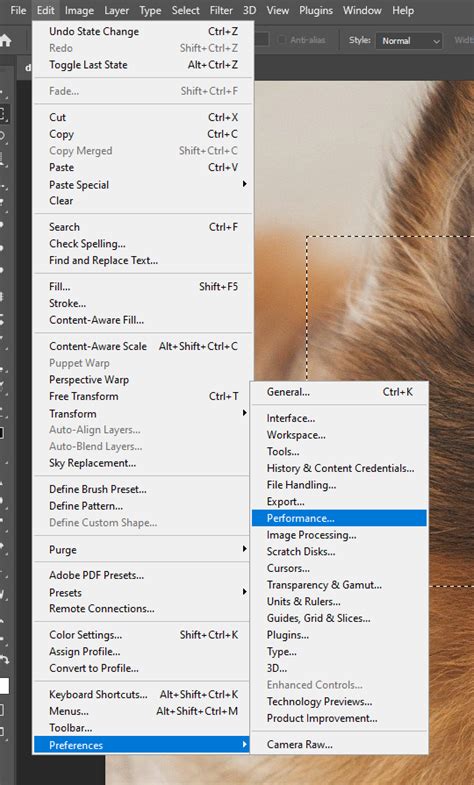Screen dimensions: 474x785
Task: Open Workspace... preferences
Action: click(x=339, y=435)
